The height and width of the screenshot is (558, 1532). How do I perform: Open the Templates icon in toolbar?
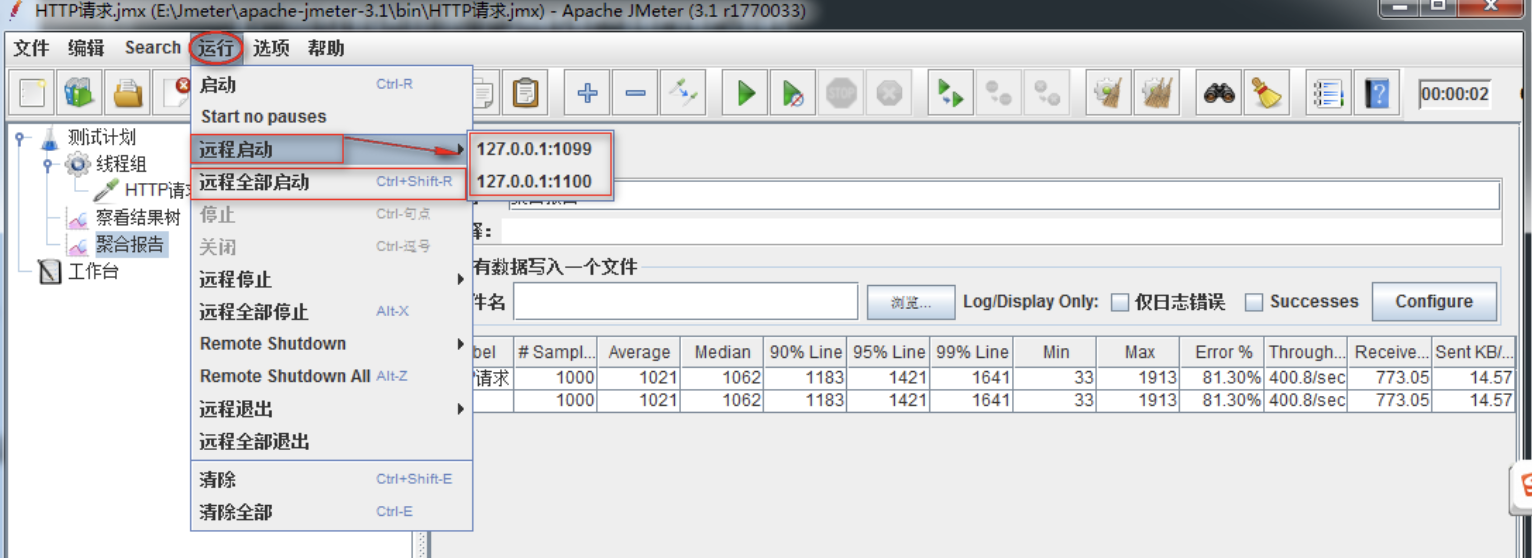click(x=80, y=94)
